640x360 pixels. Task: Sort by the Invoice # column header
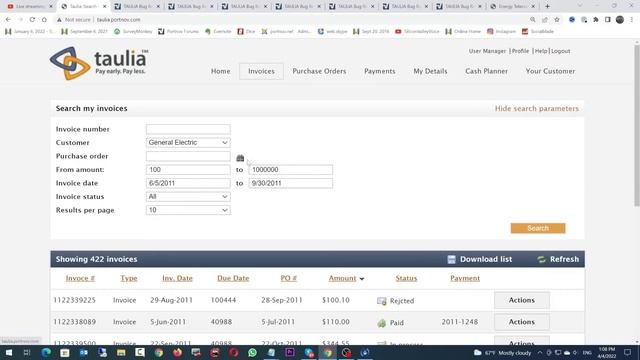[x=80, y=278]
